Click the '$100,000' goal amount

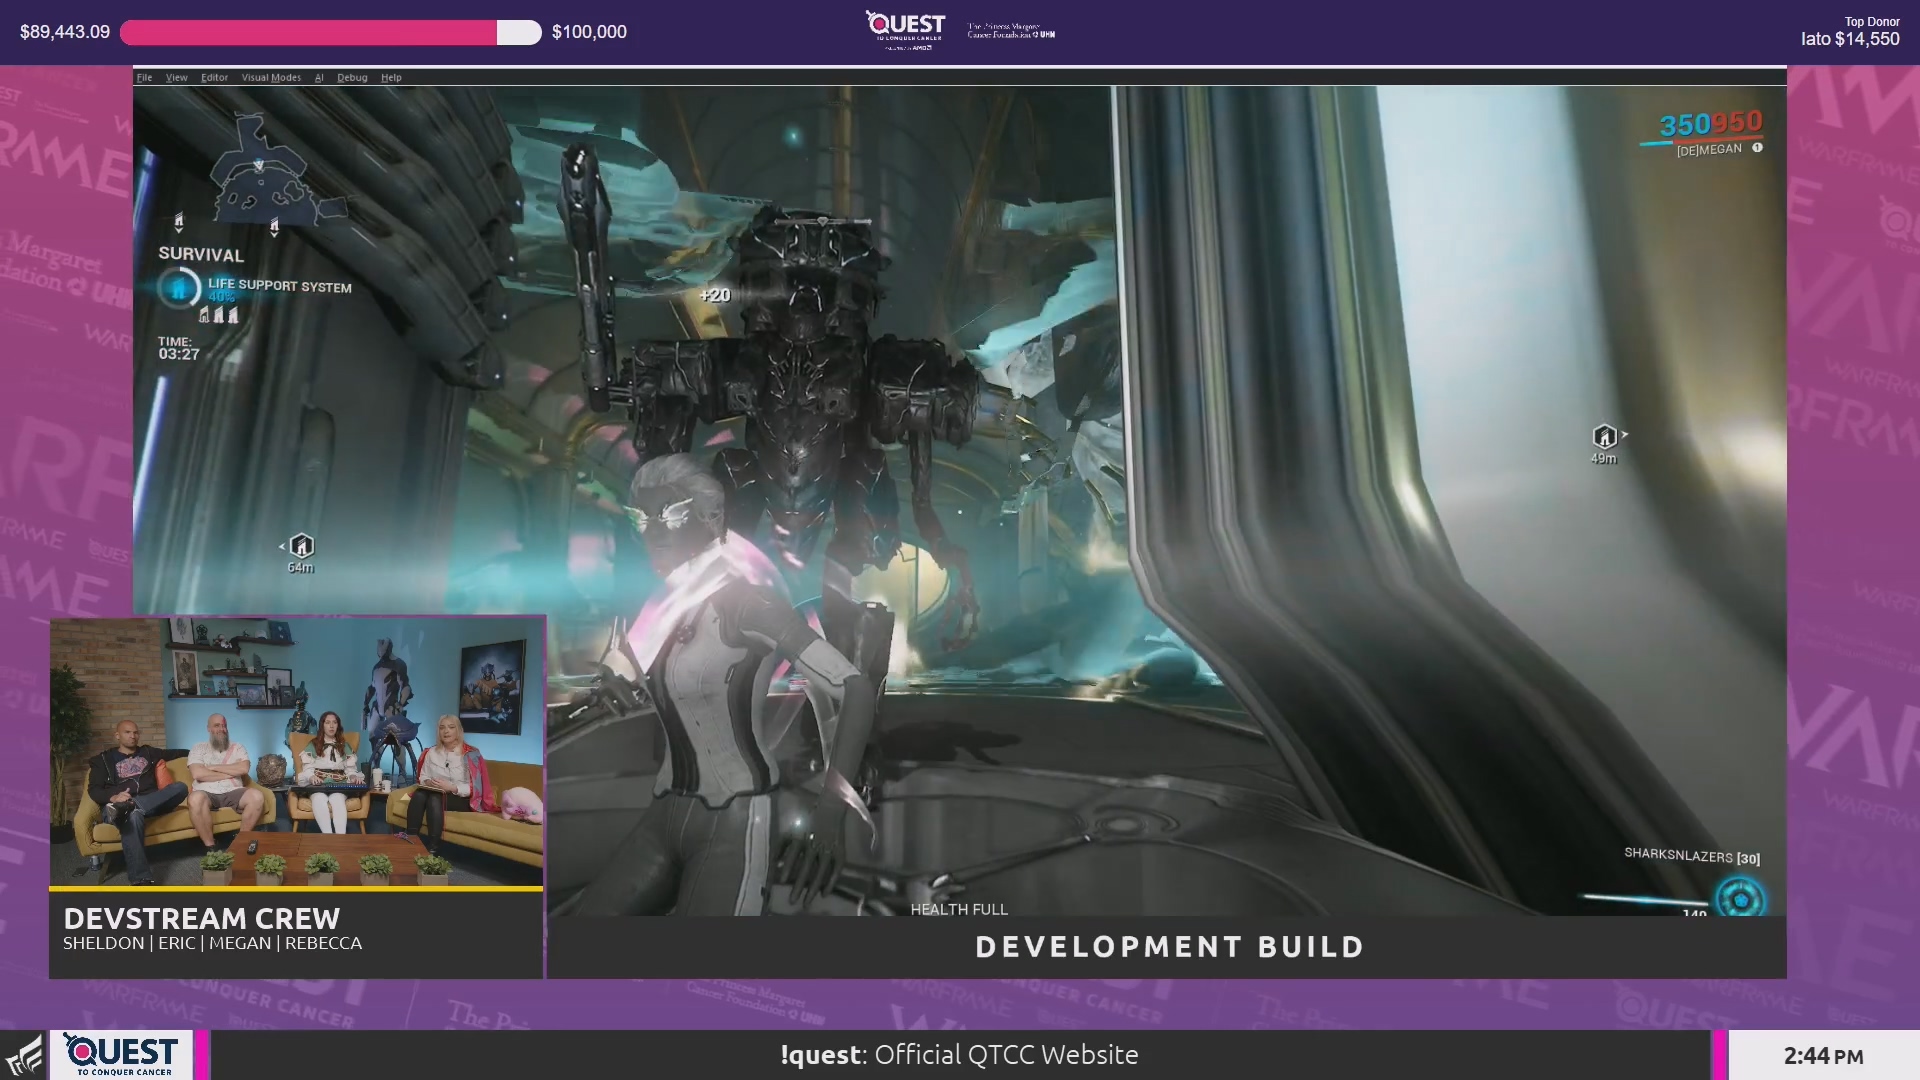tap(589, 32)
